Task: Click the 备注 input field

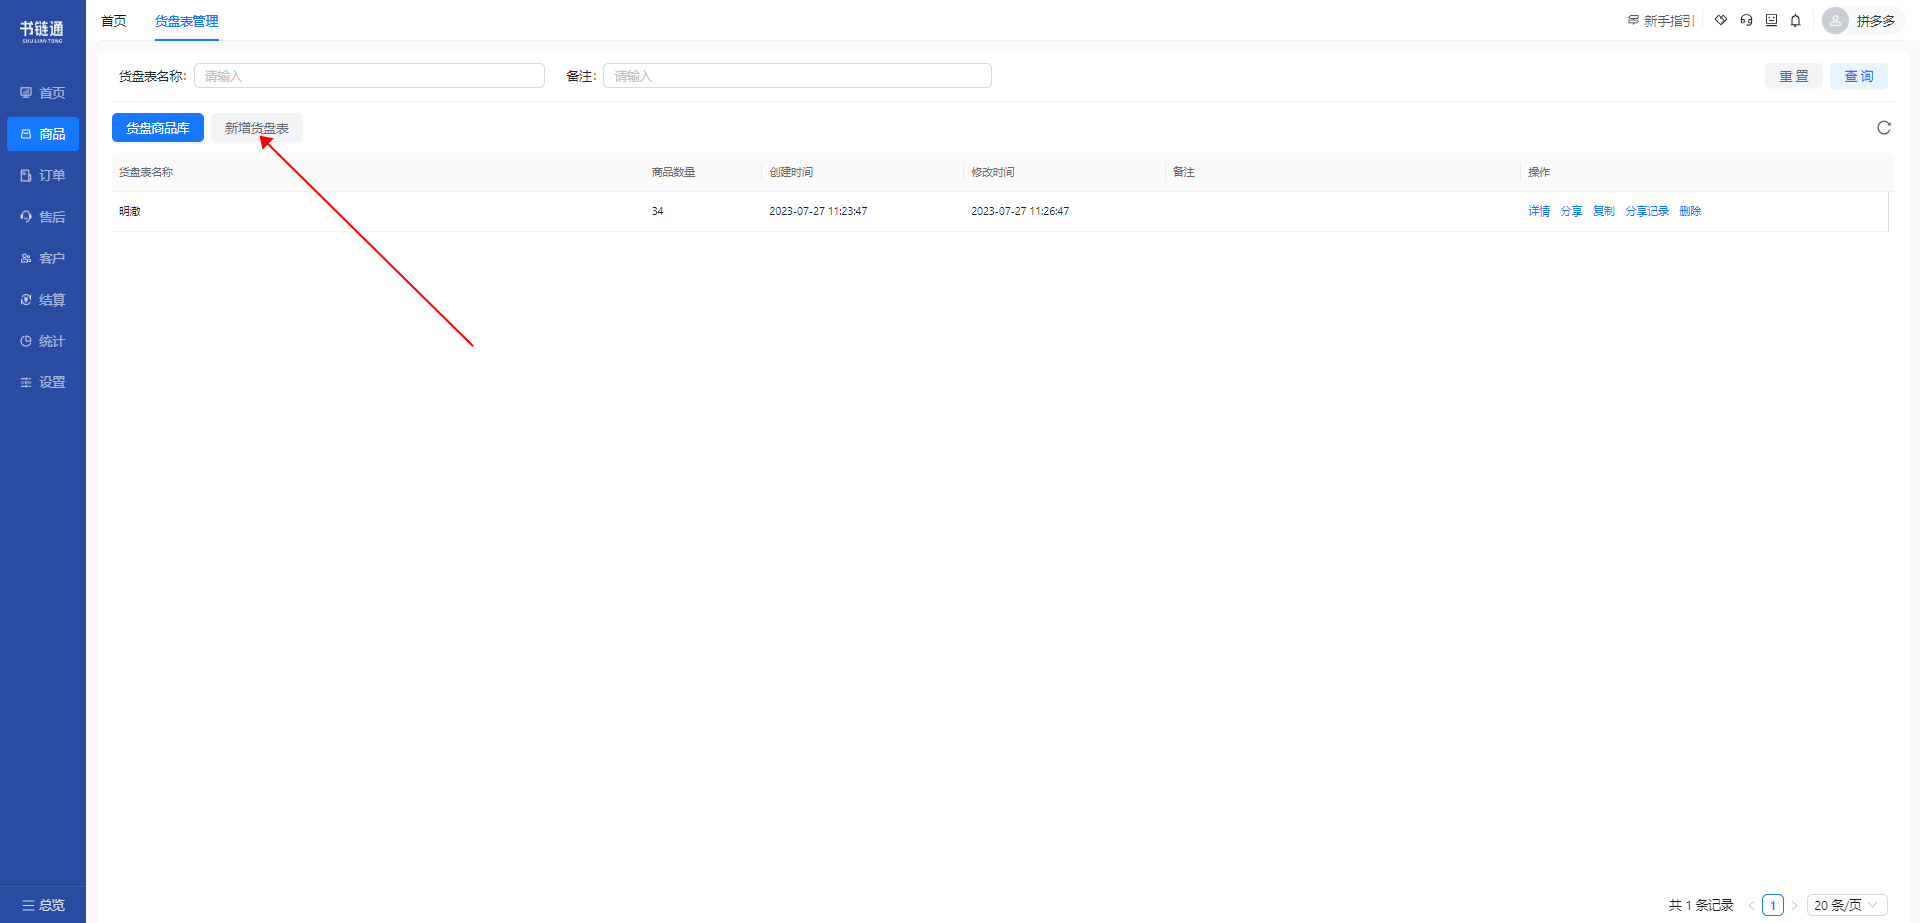Action: [x=797, y=76]
